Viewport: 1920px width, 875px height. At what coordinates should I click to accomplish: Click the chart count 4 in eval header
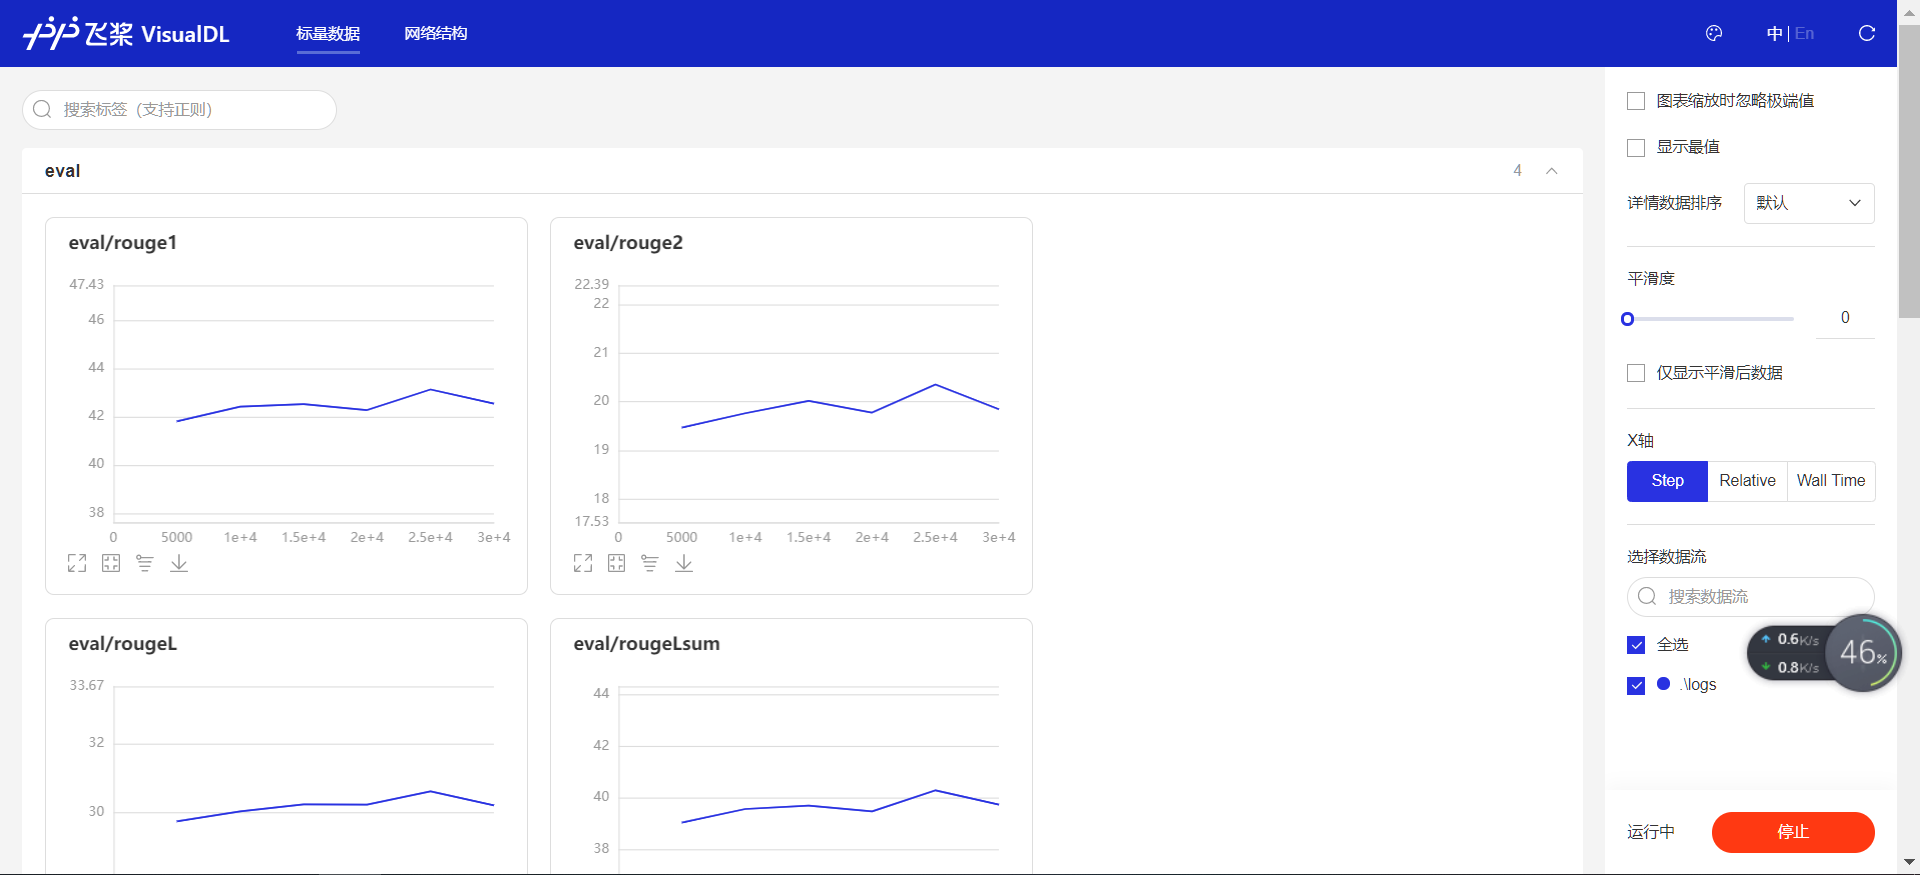[1517, 171]
